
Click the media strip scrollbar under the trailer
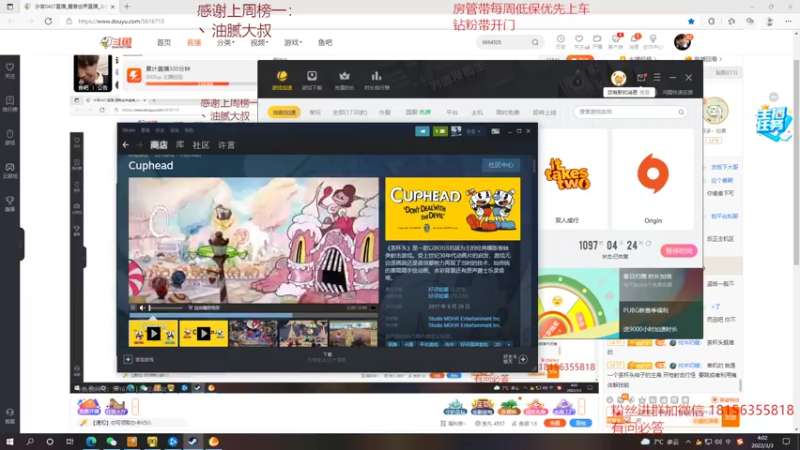click(x=253, y=315)
